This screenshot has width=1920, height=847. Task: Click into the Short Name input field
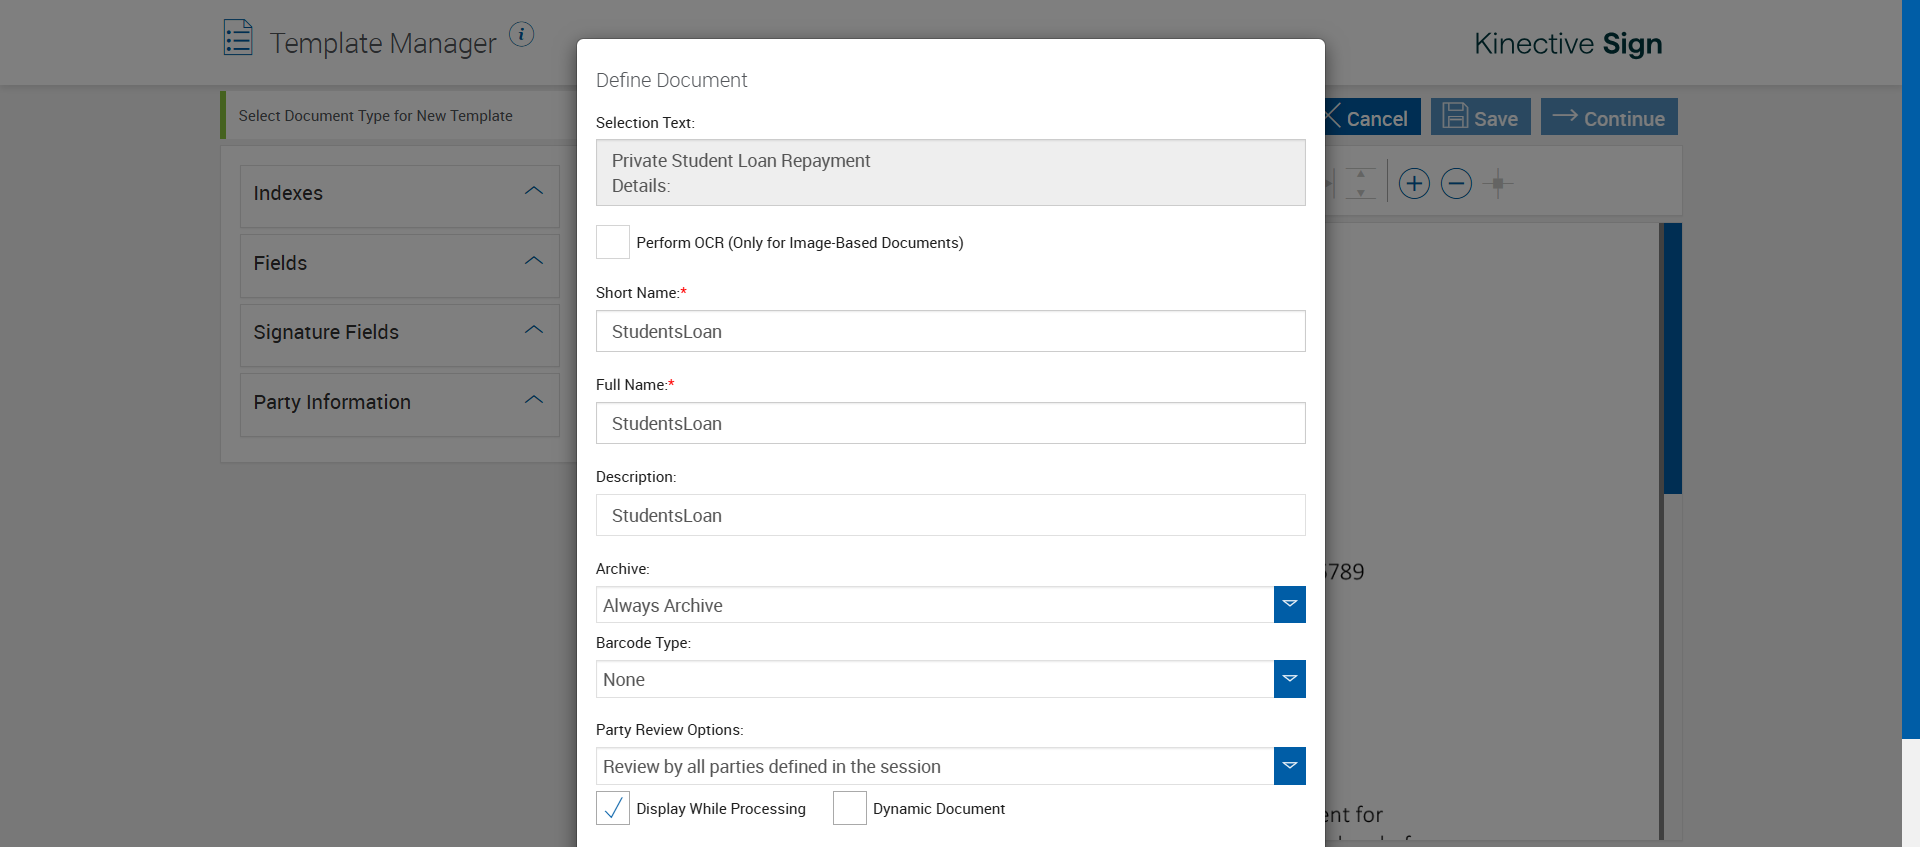pos(950,331)
